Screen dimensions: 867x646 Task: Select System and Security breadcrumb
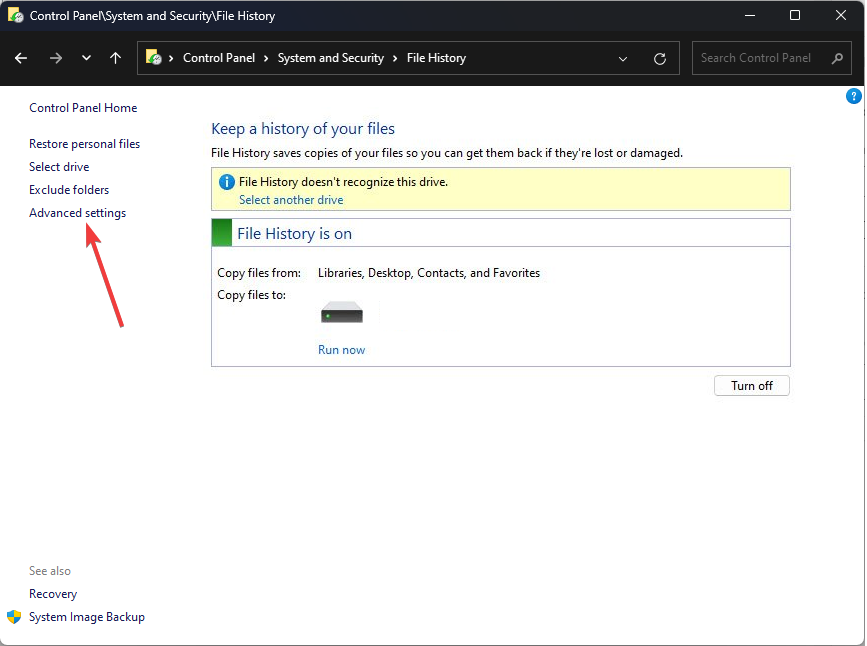coord(331,58)
